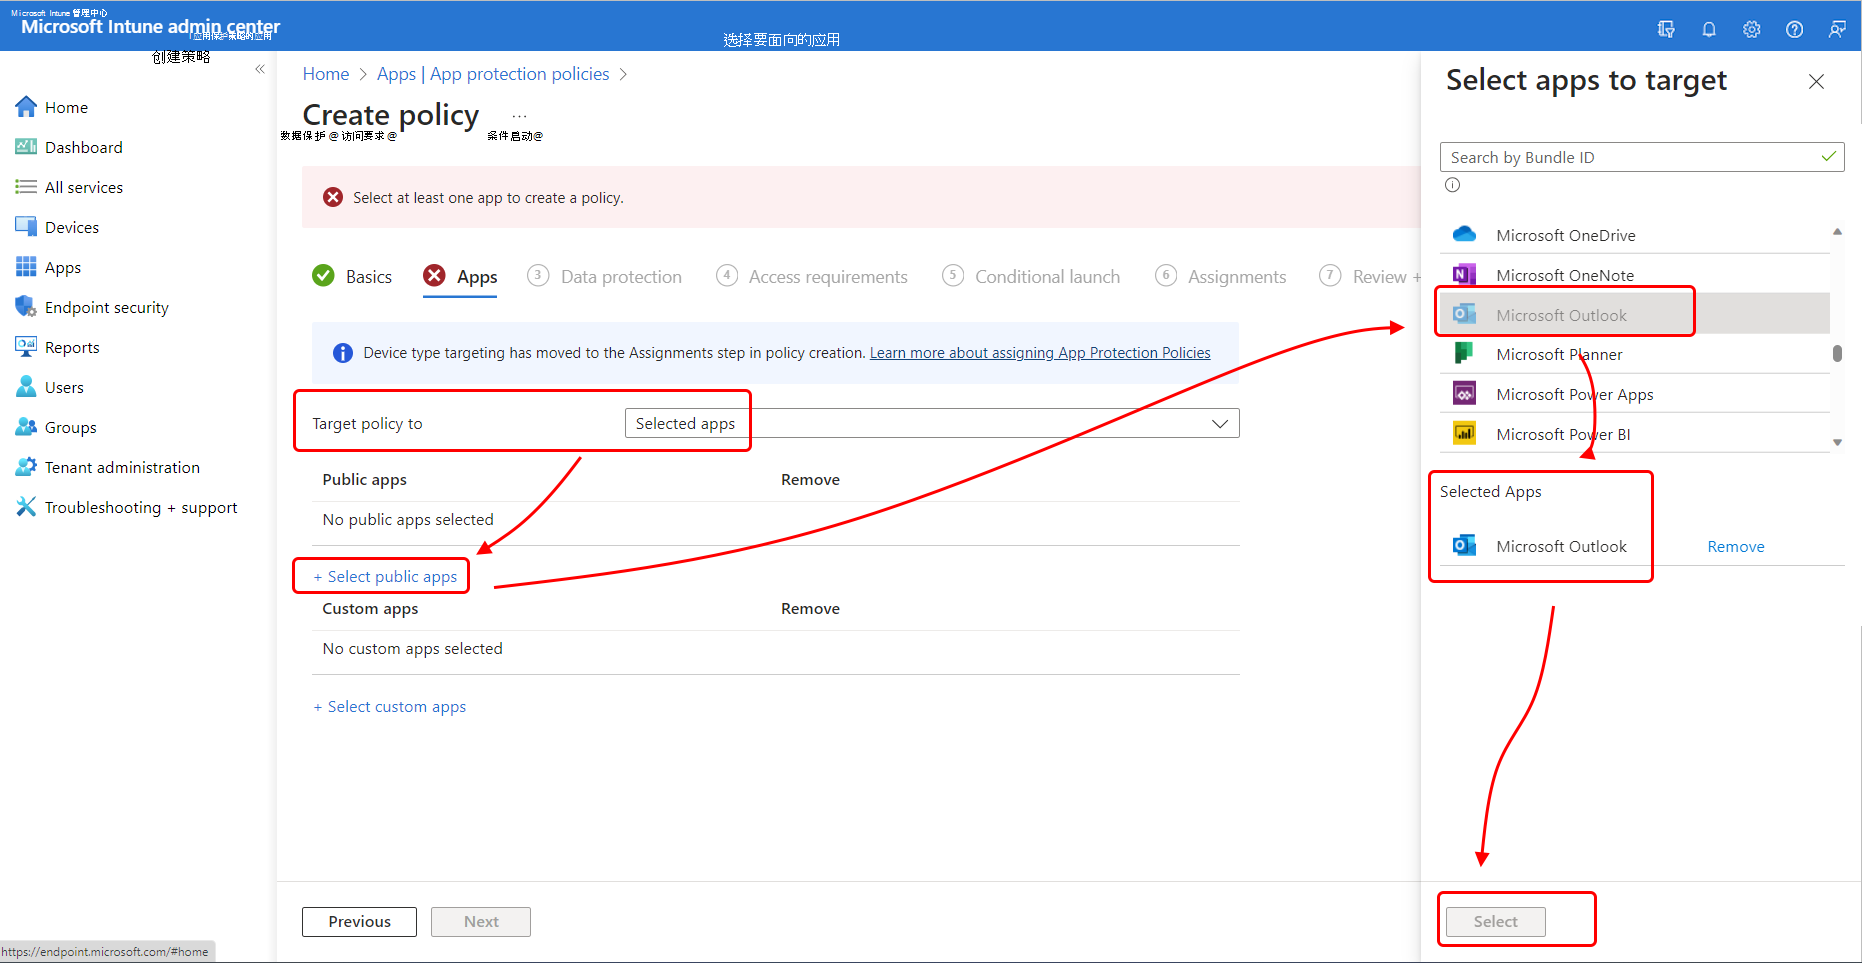Image resolution: width=1862 pixels, height=963 pixels.
Task: Open the settings gear icon
Action: [1752, 29]
